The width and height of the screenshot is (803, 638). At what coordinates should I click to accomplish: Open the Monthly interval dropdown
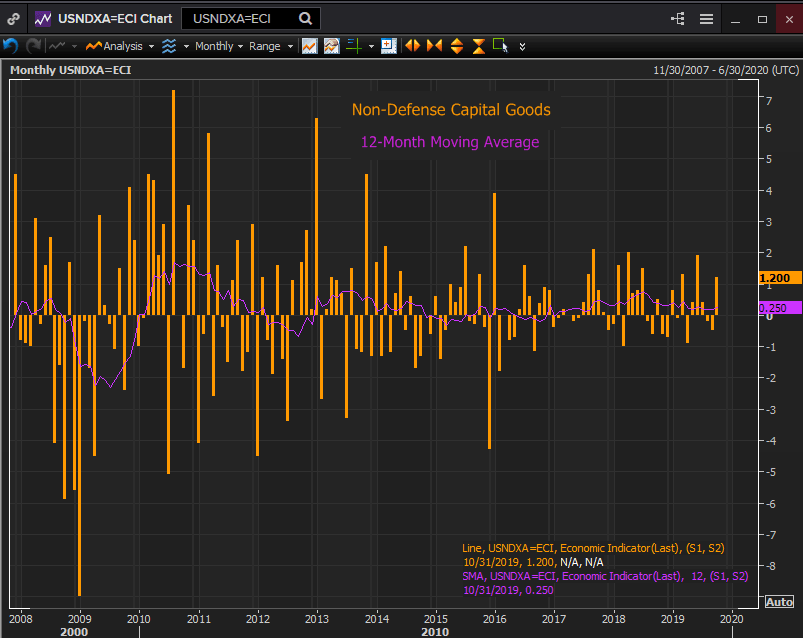218,46
